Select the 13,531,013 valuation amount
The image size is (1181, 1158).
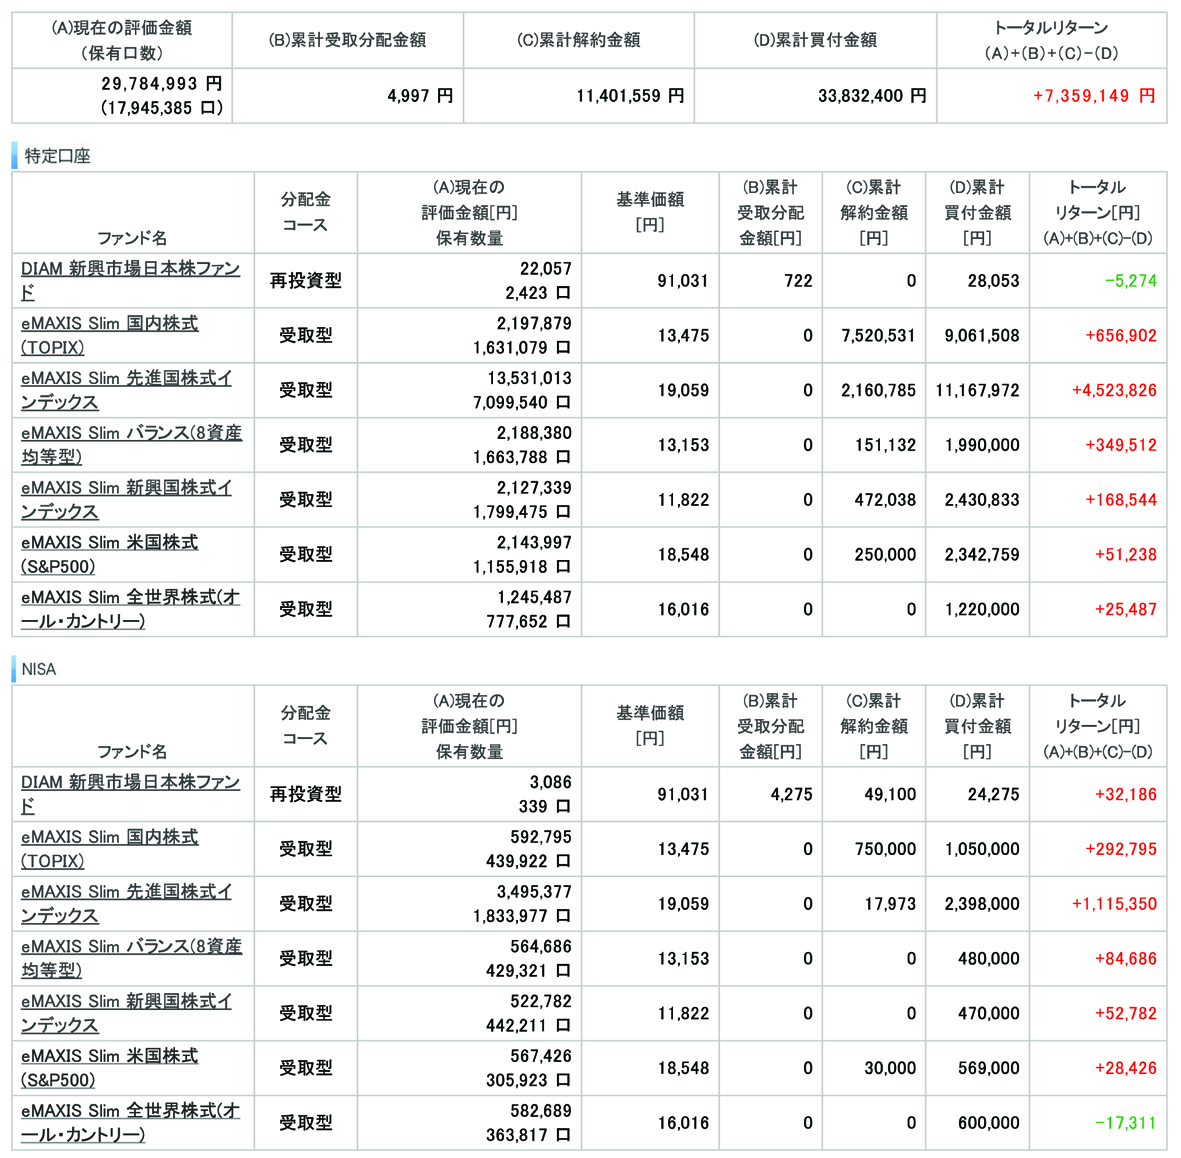point(529,378)
